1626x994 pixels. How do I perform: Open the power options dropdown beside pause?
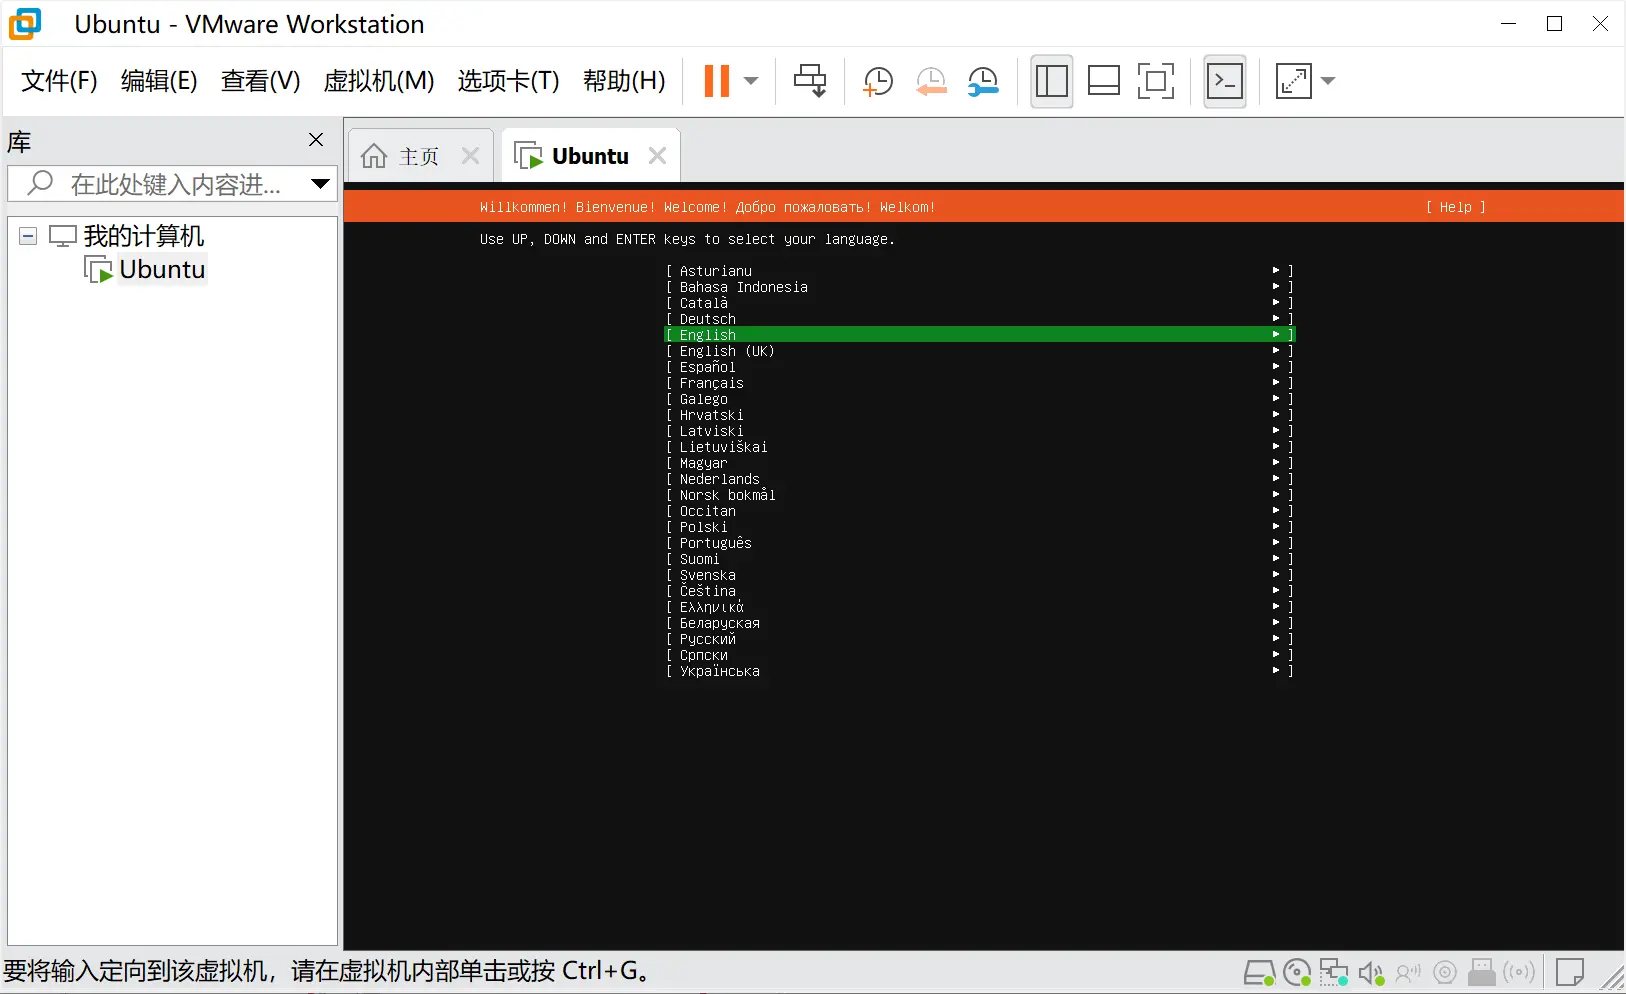click(752, 81)
